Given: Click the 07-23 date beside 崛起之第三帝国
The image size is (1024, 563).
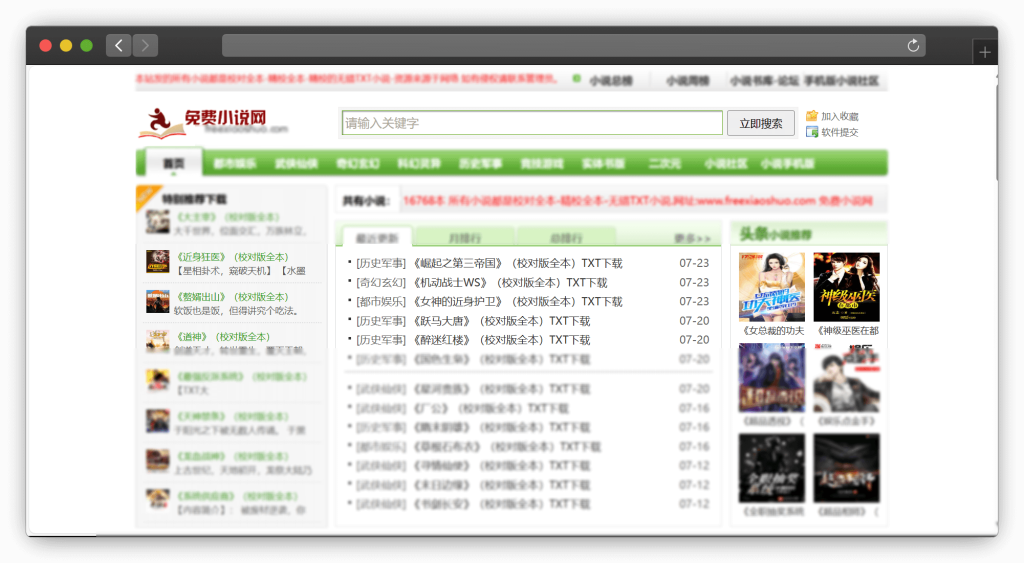Looking at the screenshot, I should point(694,263).
